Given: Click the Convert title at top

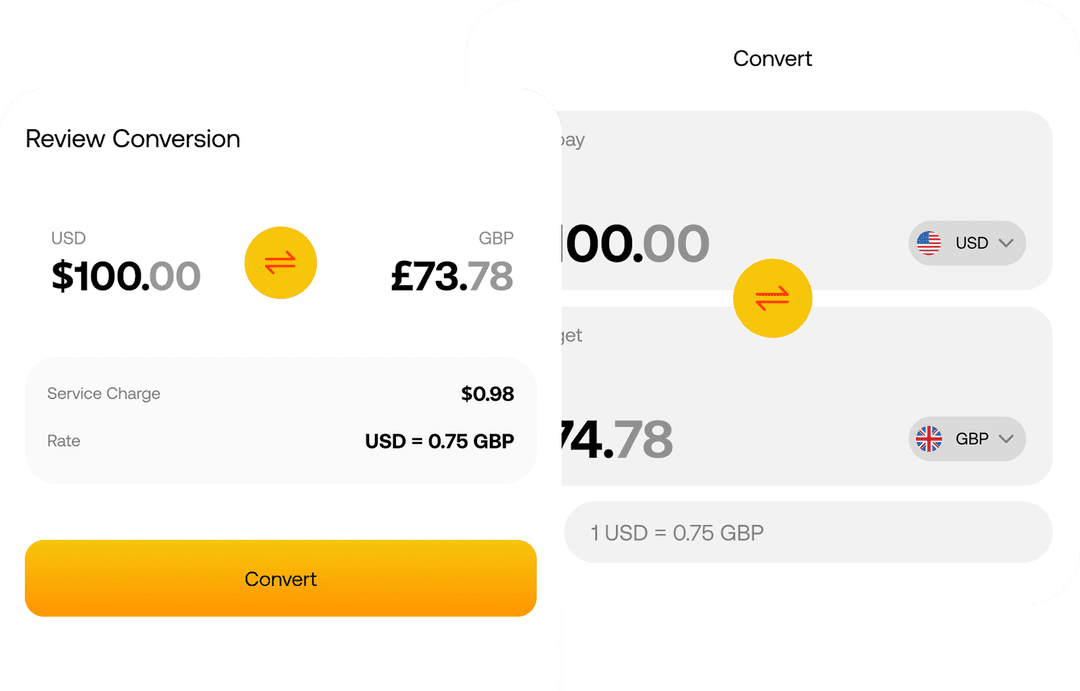Looking at the screenshot, I should point(772,59).
